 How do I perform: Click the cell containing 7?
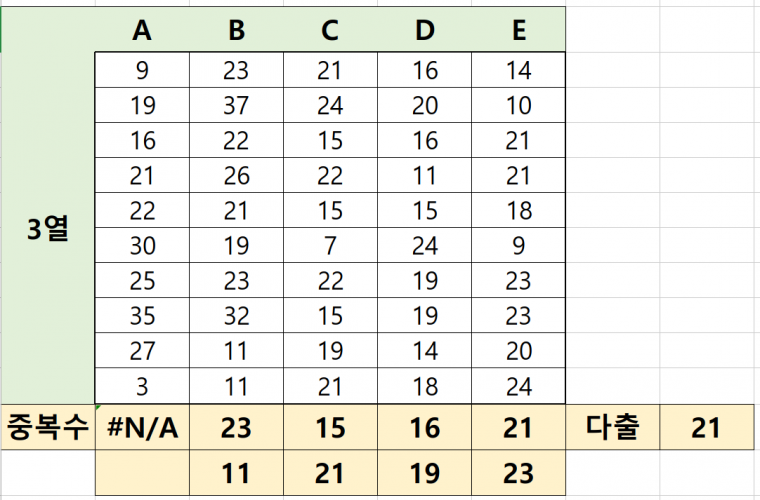coord(330,246)
